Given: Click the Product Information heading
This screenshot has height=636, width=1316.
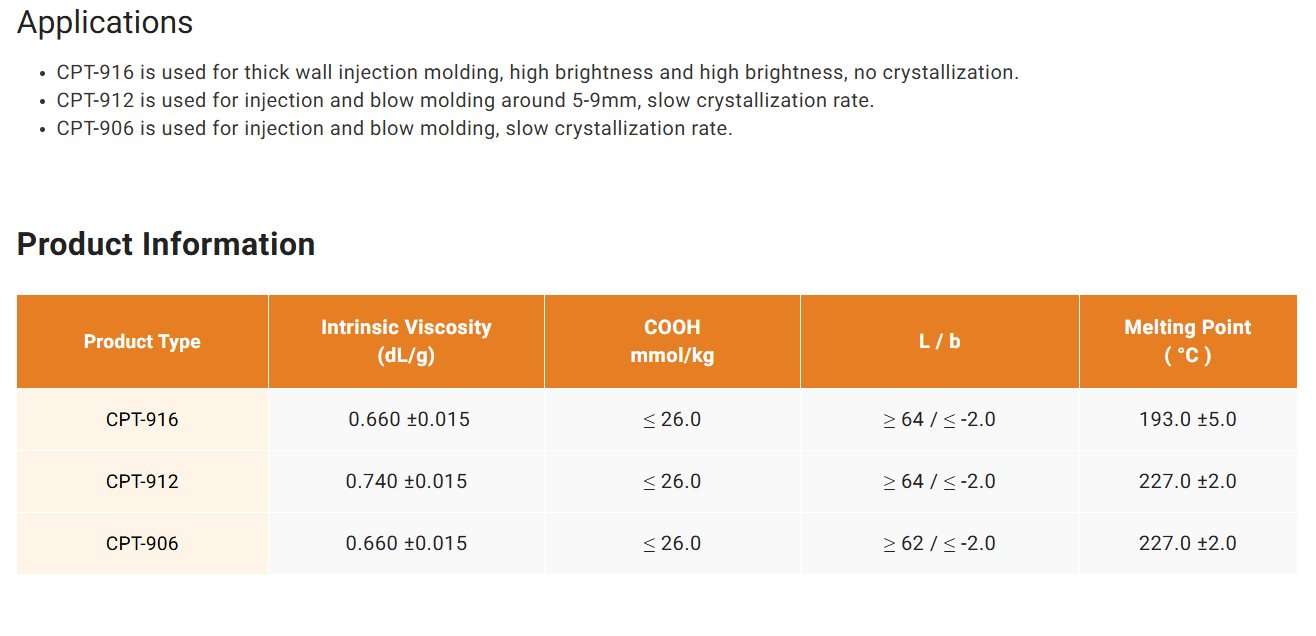Looking at the screenshot, I should (166, 244).
